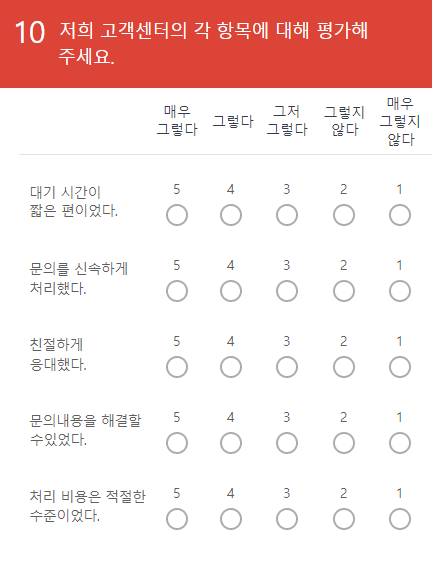Screen dimensions: 432x571
Task: Set rating 5 for '처리 비용은 적절한 수준이었다'
Action: click(177, 519)
